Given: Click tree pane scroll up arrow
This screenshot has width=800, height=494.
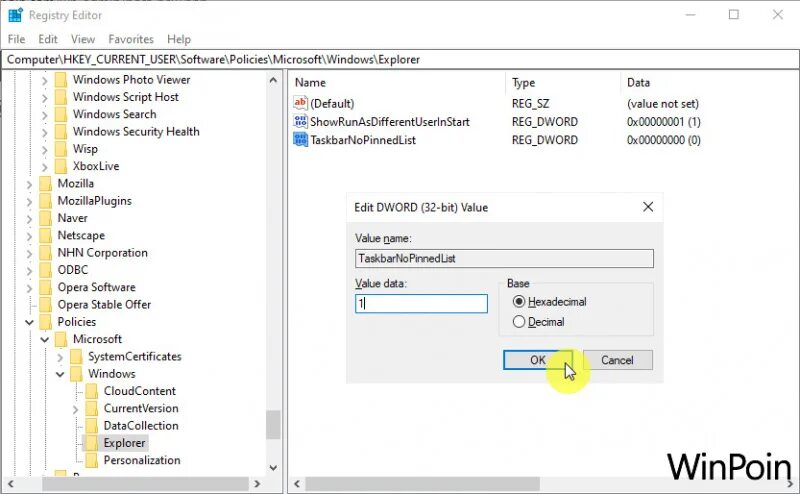Looking at the screenshot, I should click(273, 80).
